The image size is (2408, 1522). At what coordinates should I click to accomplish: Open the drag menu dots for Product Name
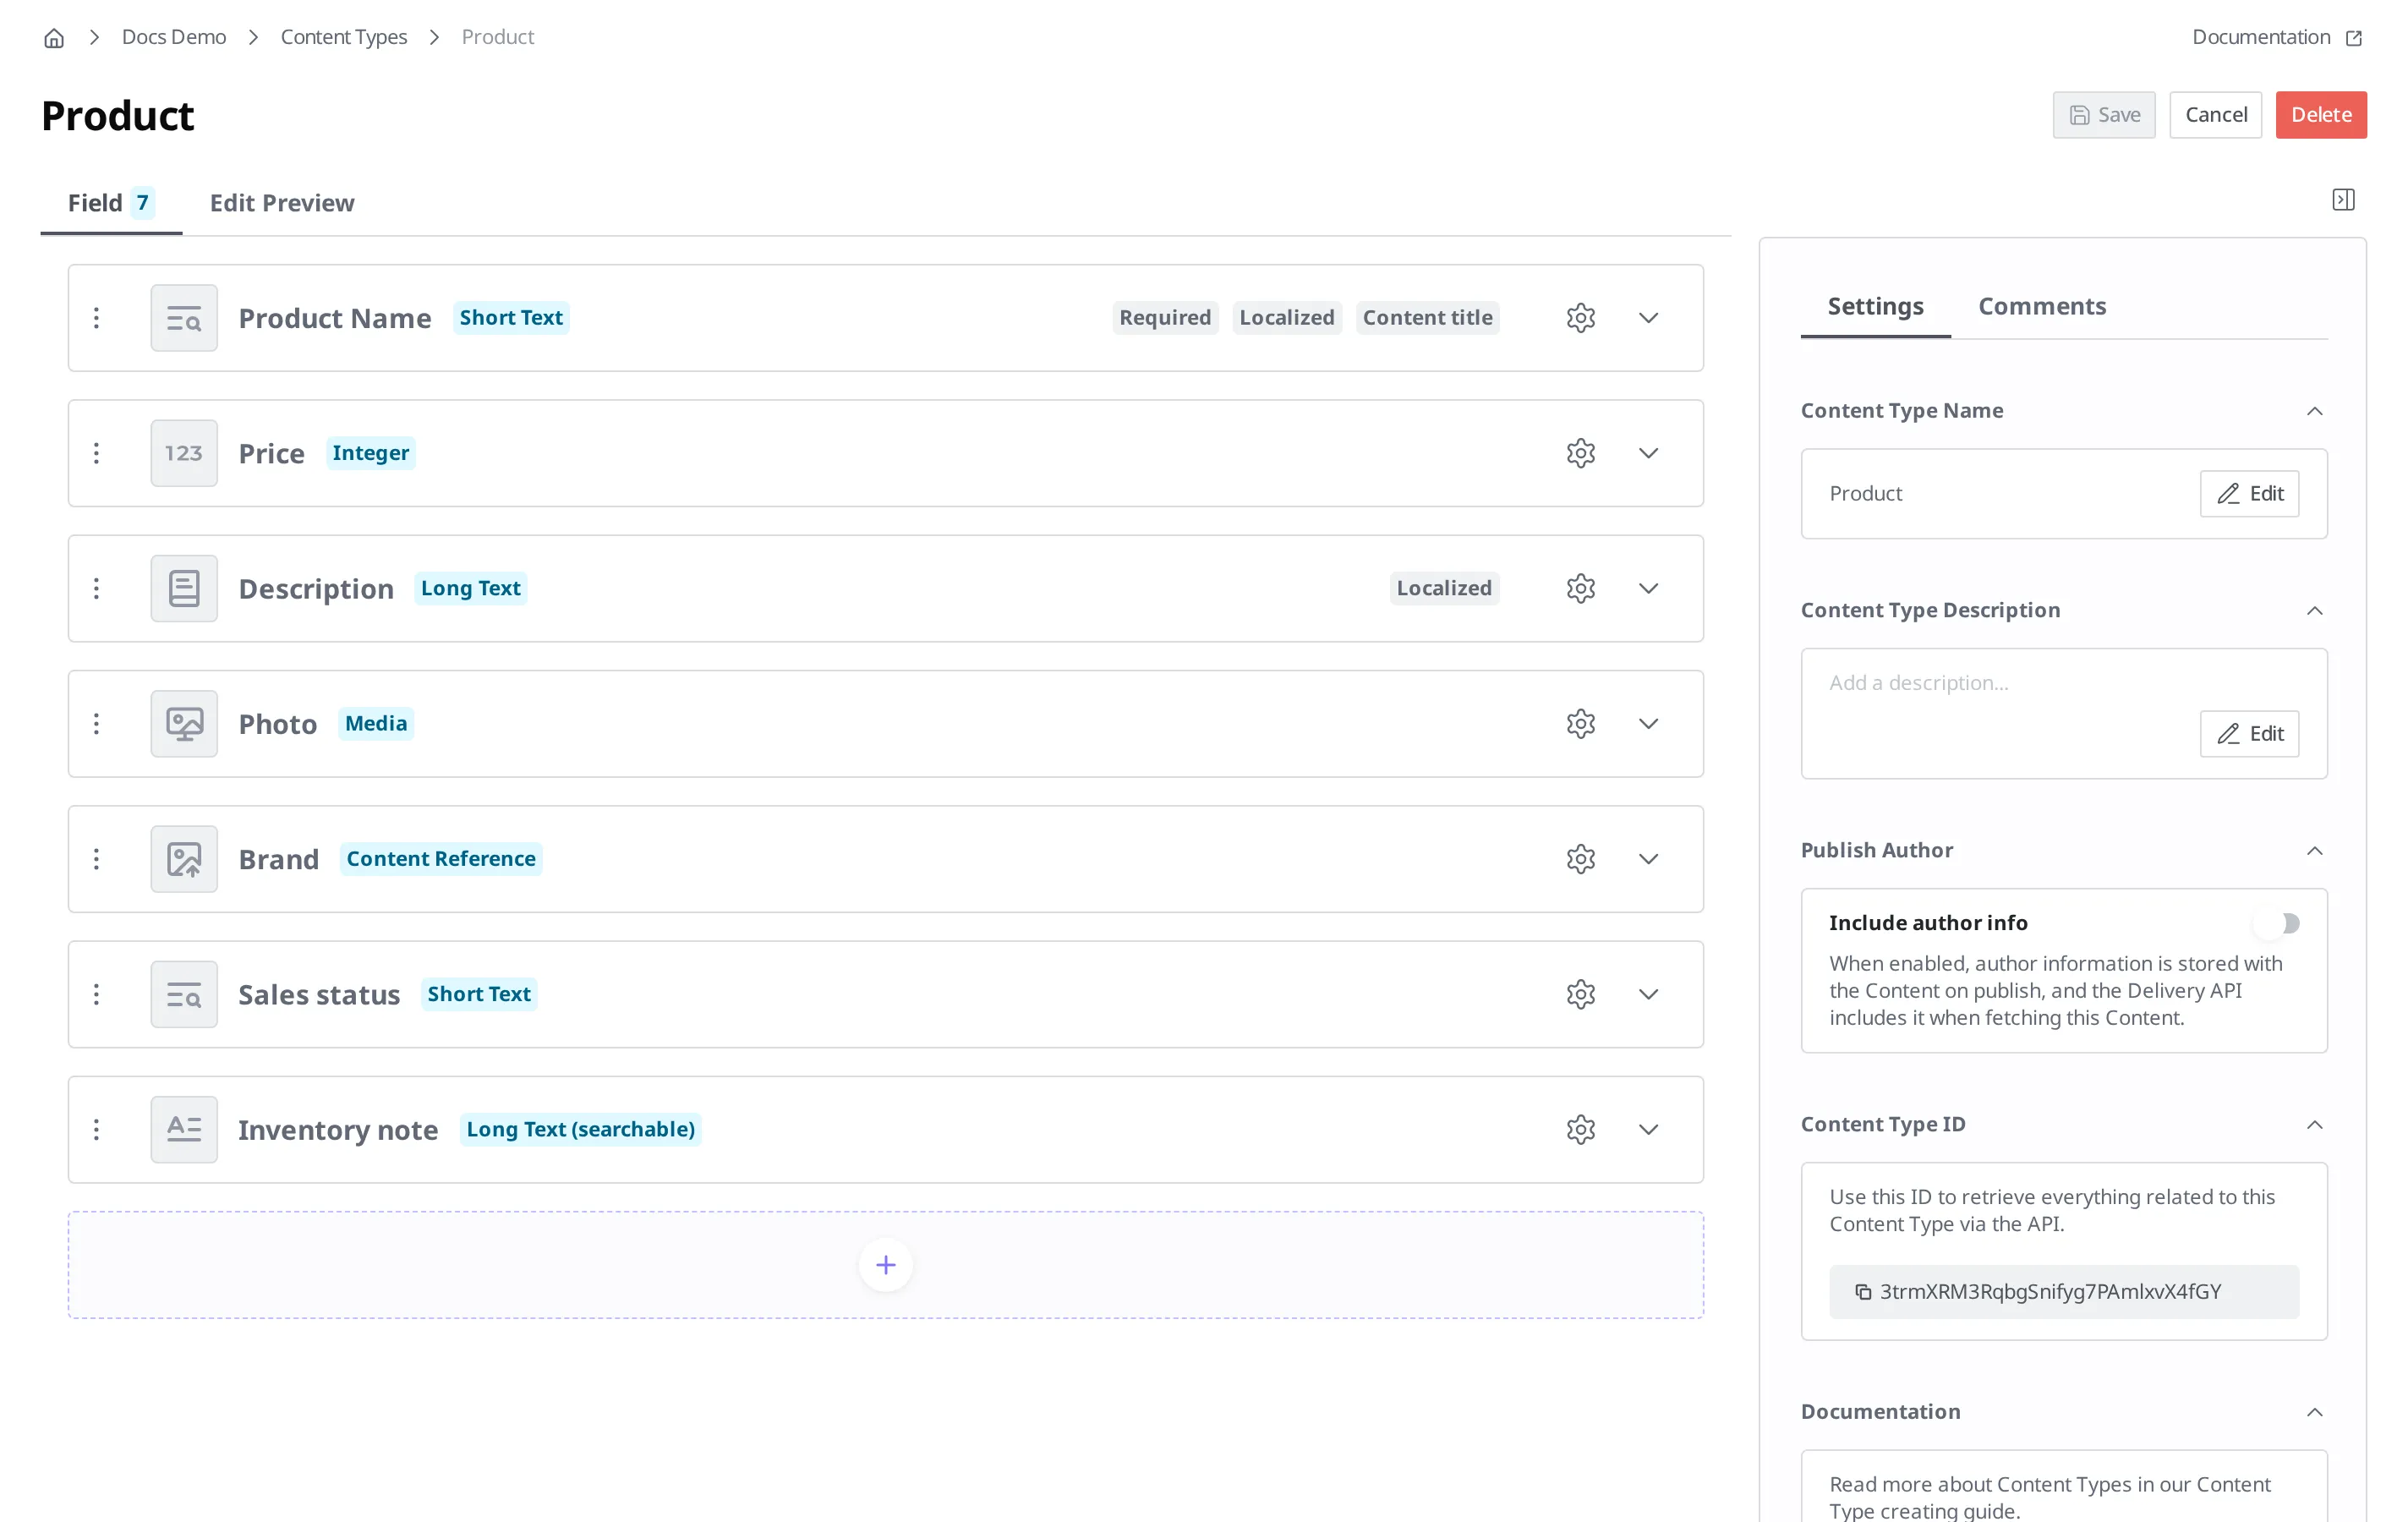click(96, 318)
